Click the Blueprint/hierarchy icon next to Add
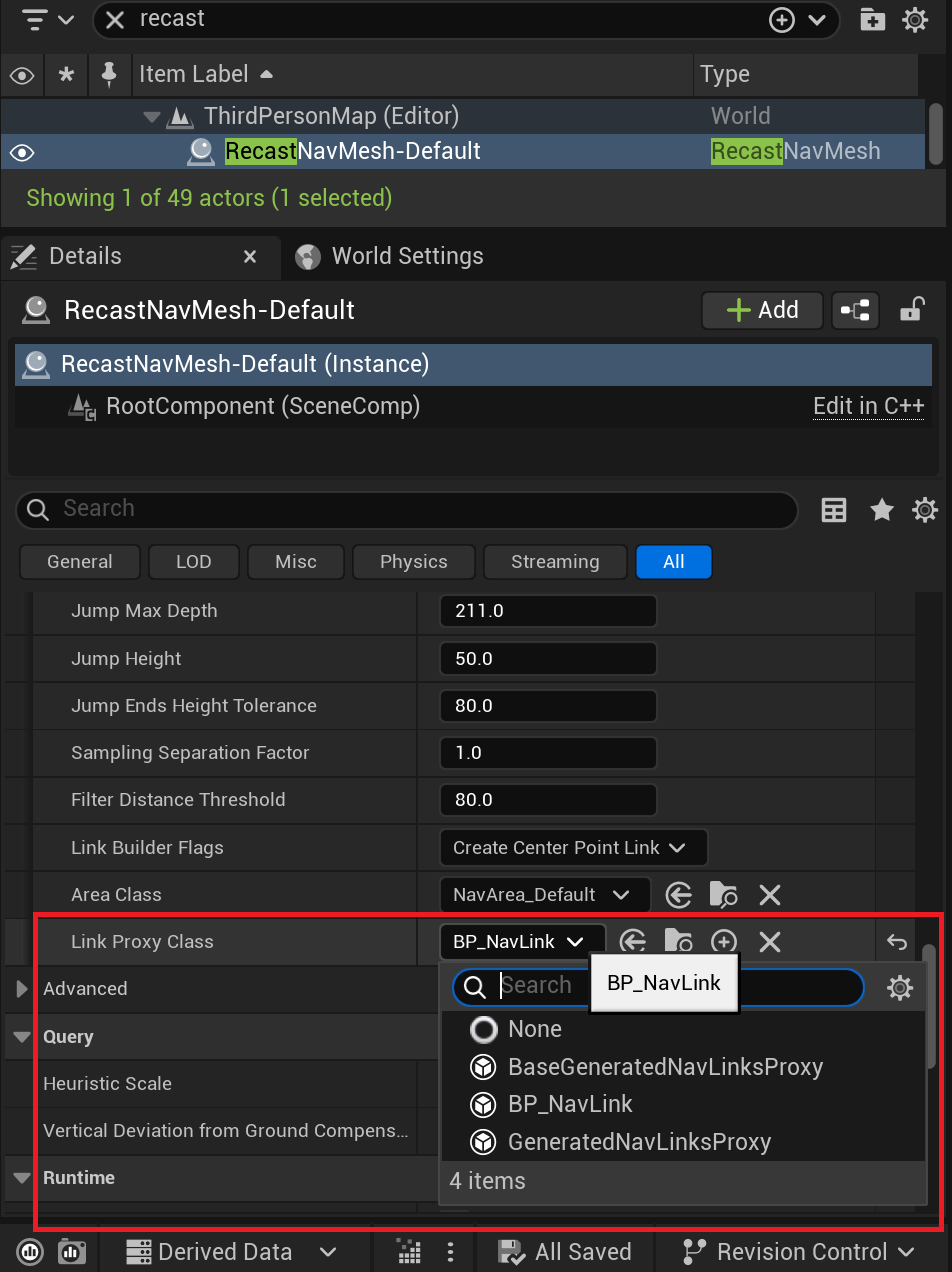This screenshot has height=1272, width=952. coord(855,310)
